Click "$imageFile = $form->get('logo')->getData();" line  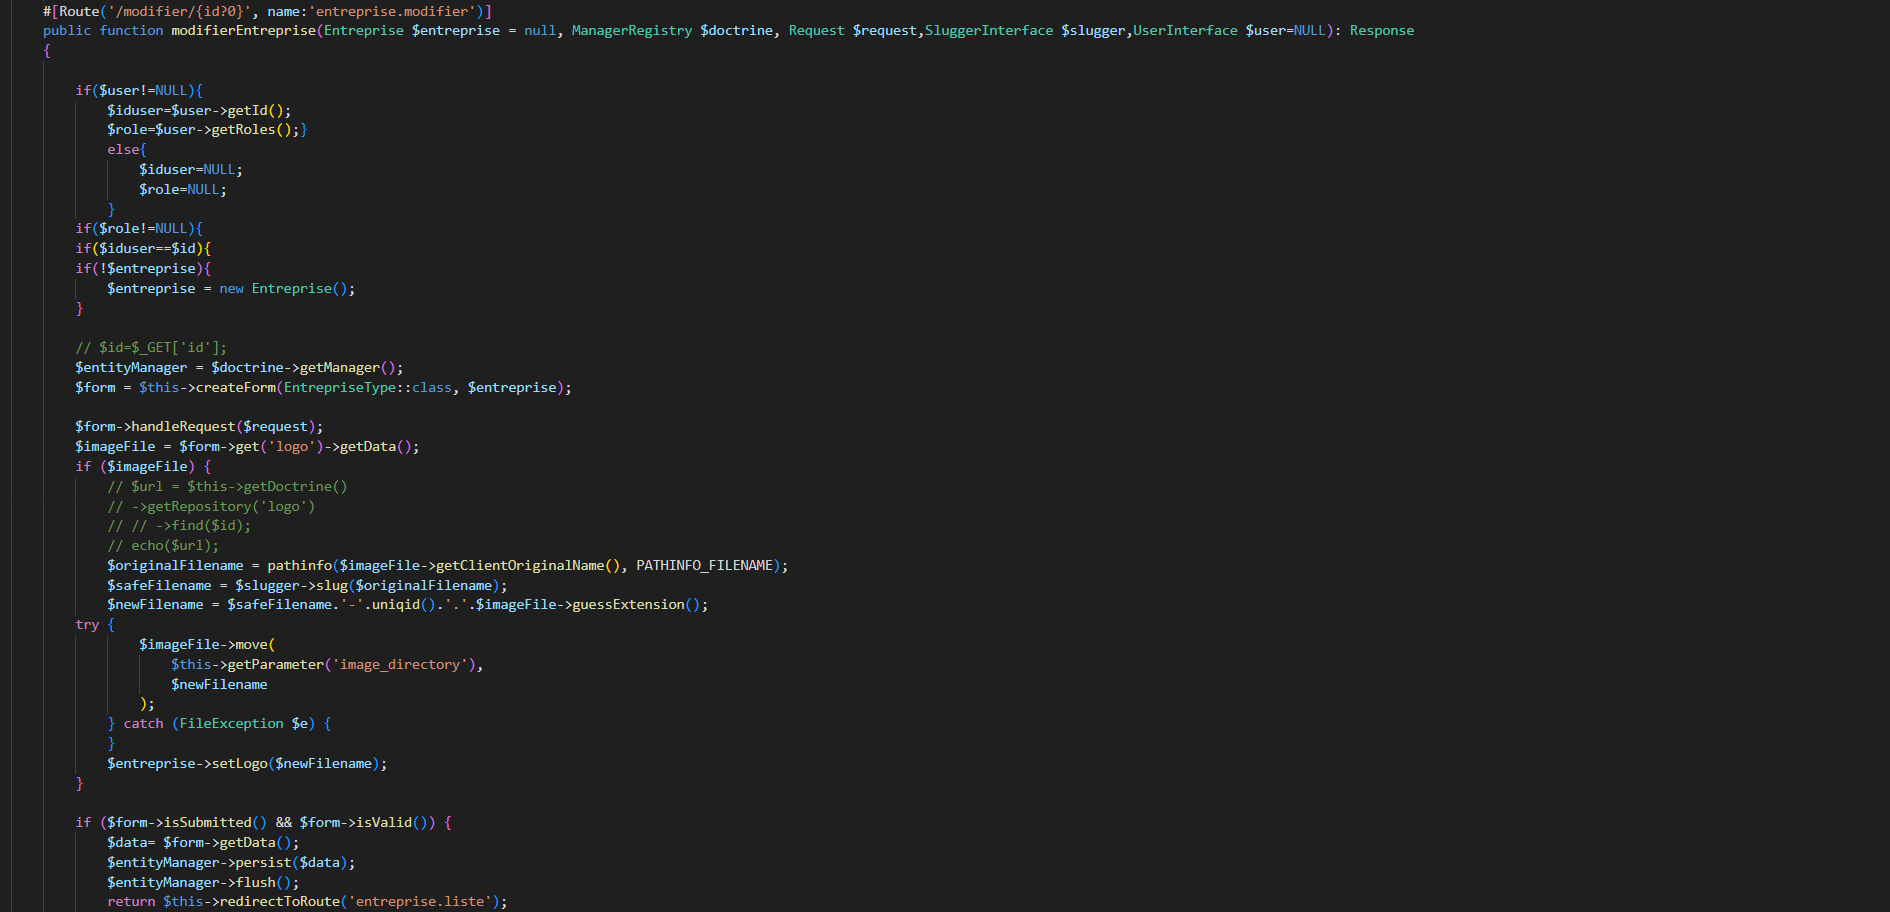pos(247,447)
